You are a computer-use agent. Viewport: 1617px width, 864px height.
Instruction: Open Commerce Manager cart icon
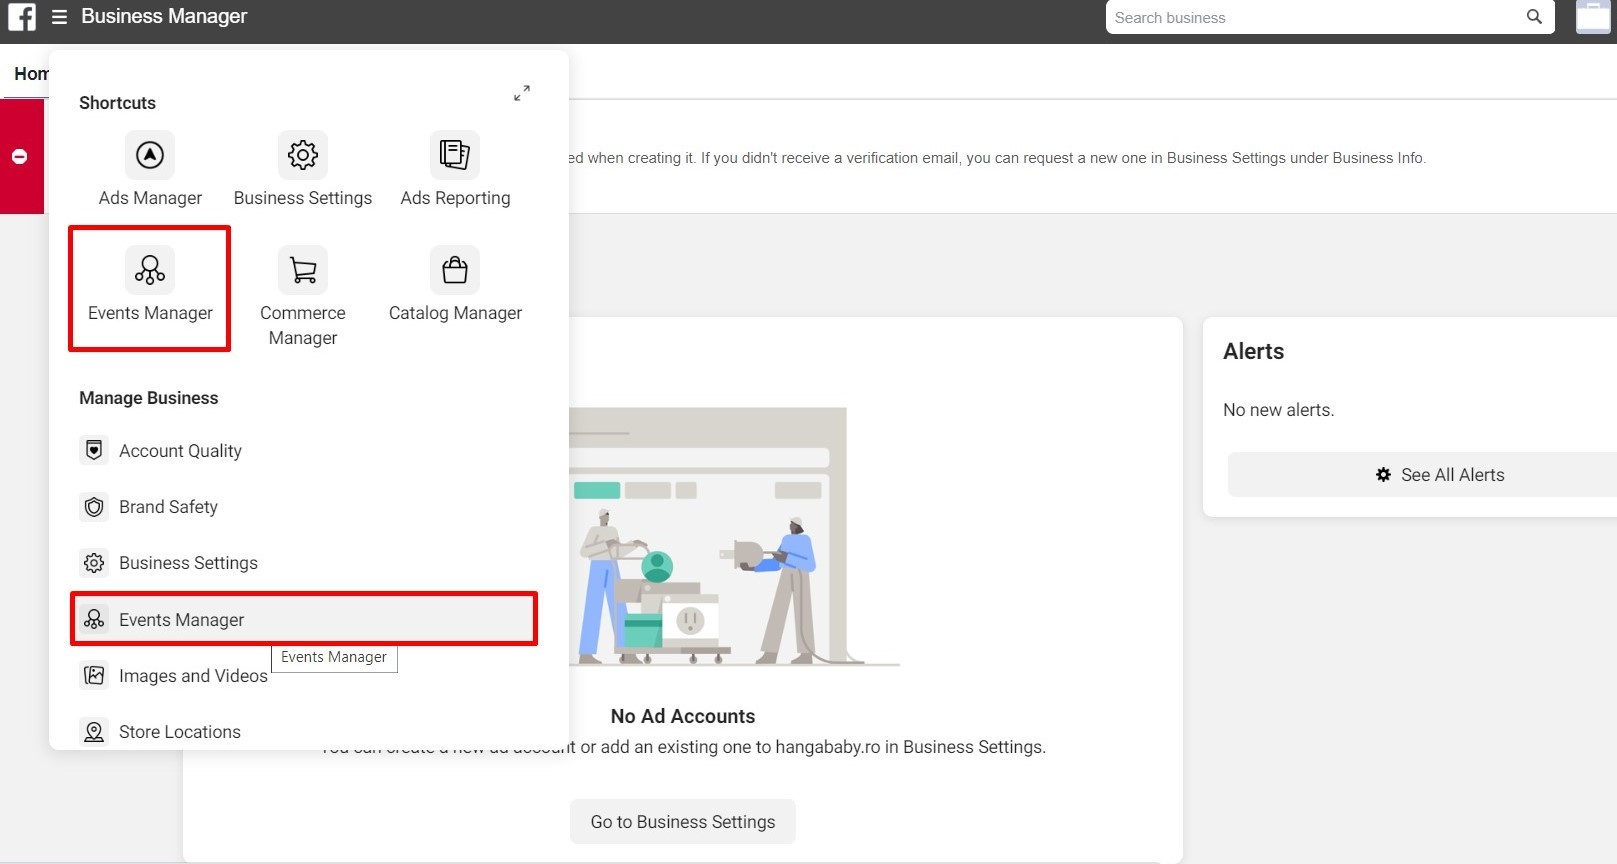click(x=303, y=270)
